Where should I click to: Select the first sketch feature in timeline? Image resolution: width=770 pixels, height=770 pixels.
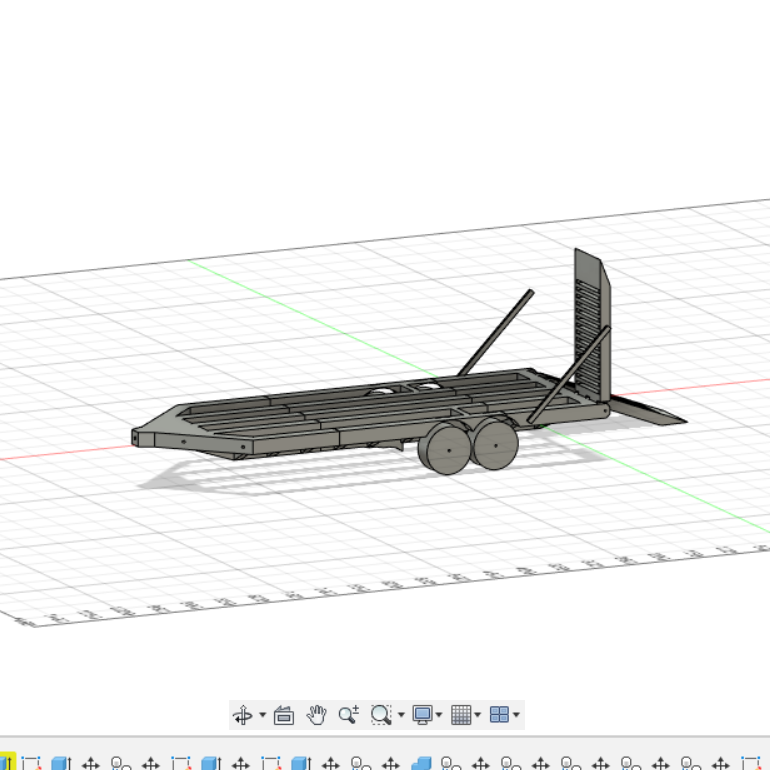point(31,763)
